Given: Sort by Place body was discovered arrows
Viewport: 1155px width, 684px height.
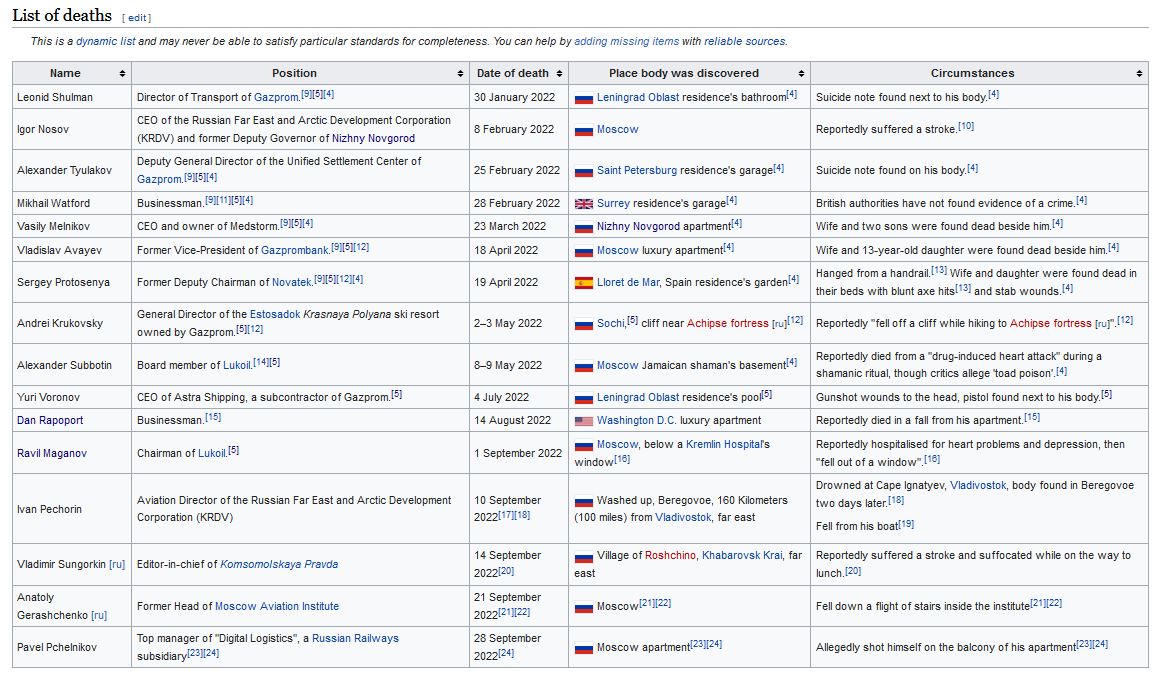Looking at the screenshot, I should (x=801, y=74).
